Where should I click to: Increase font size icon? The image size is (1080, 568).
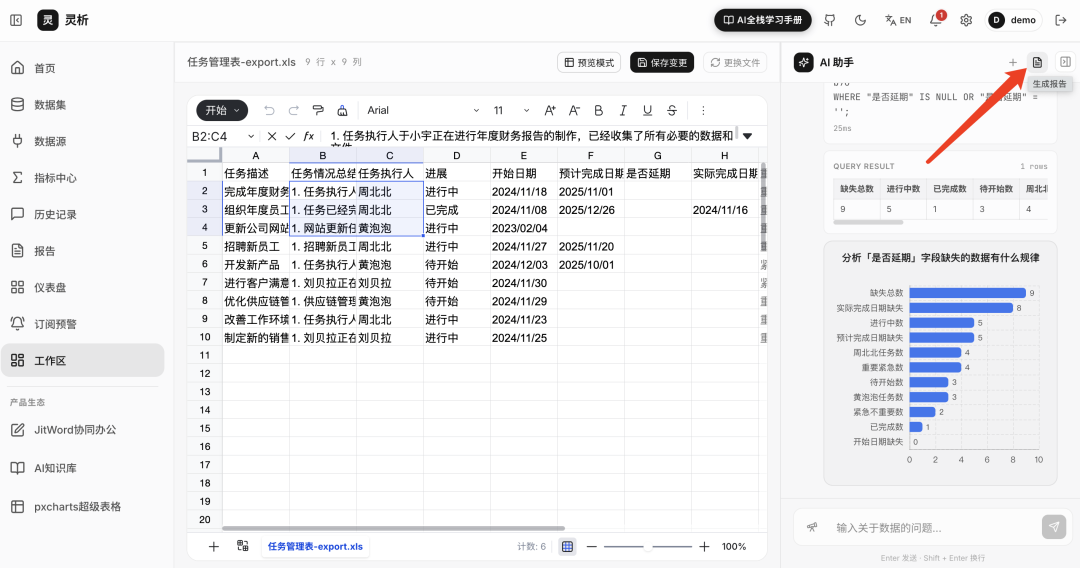coord(550,110)
